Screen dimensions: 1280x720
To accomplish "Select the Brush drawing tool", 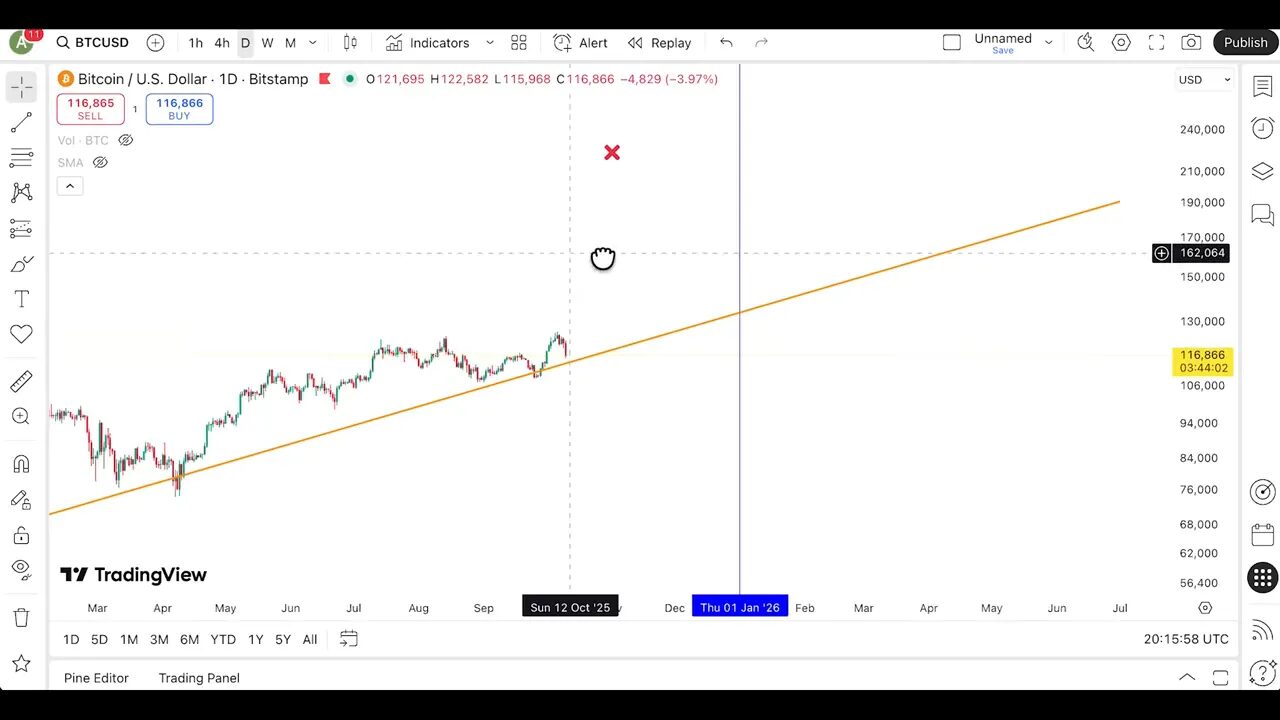I will click(21, 263).
